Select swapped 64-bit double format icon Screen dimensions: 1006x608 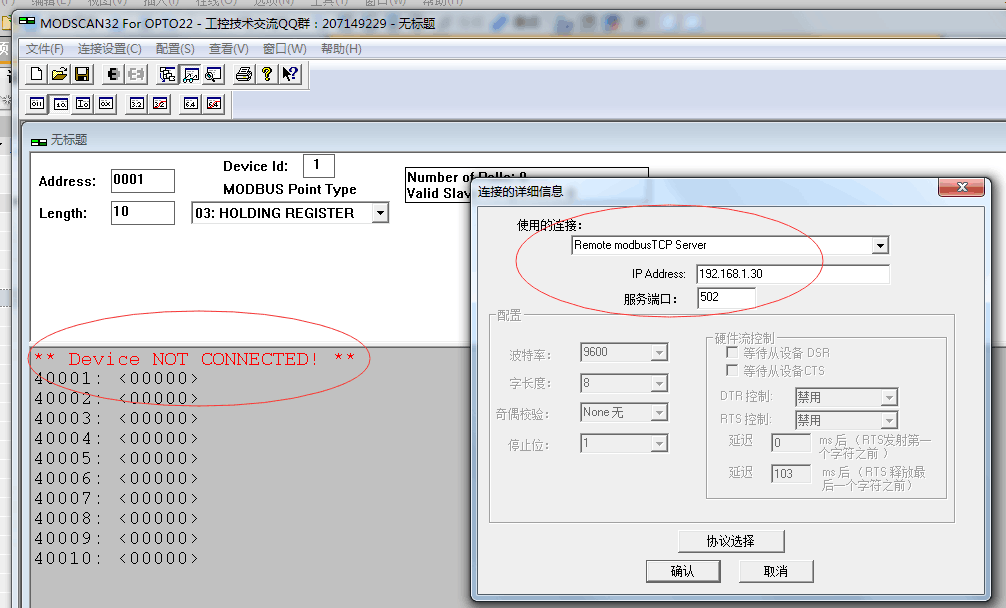[214, 103]
